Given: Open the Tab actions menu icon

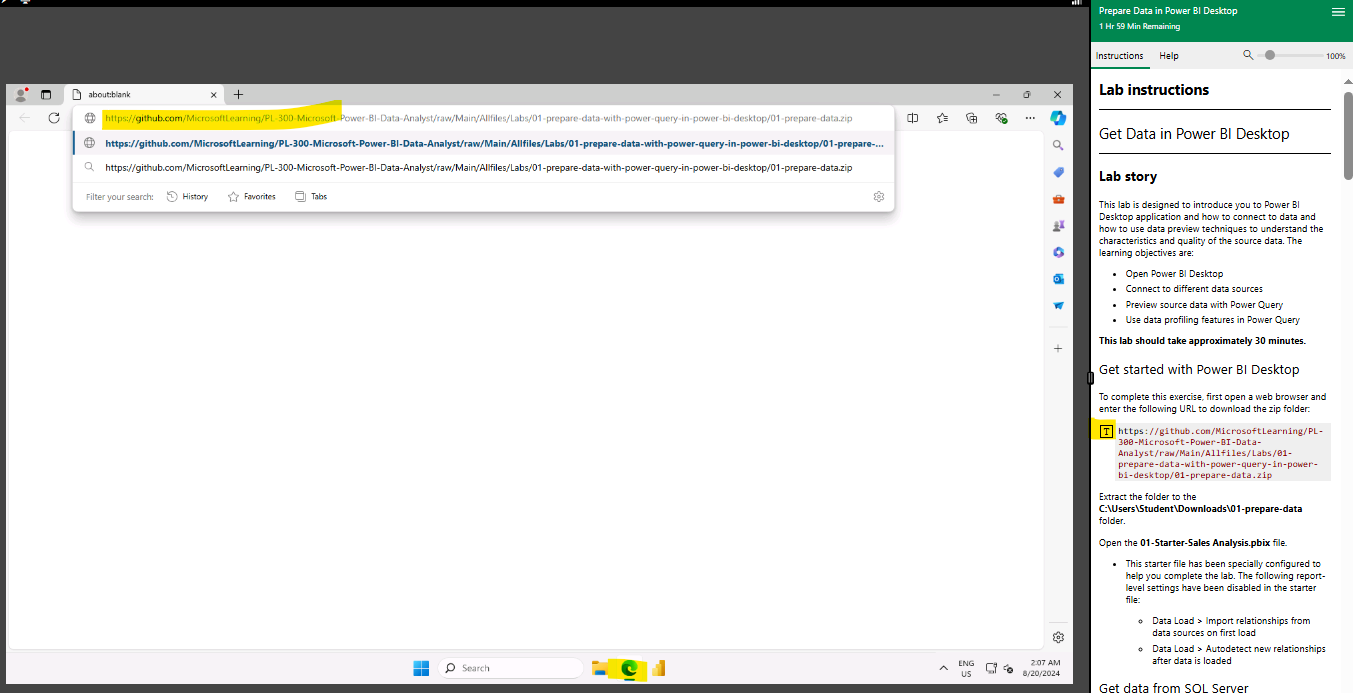Looking at the screenshot, I should [x=46, y=94].
